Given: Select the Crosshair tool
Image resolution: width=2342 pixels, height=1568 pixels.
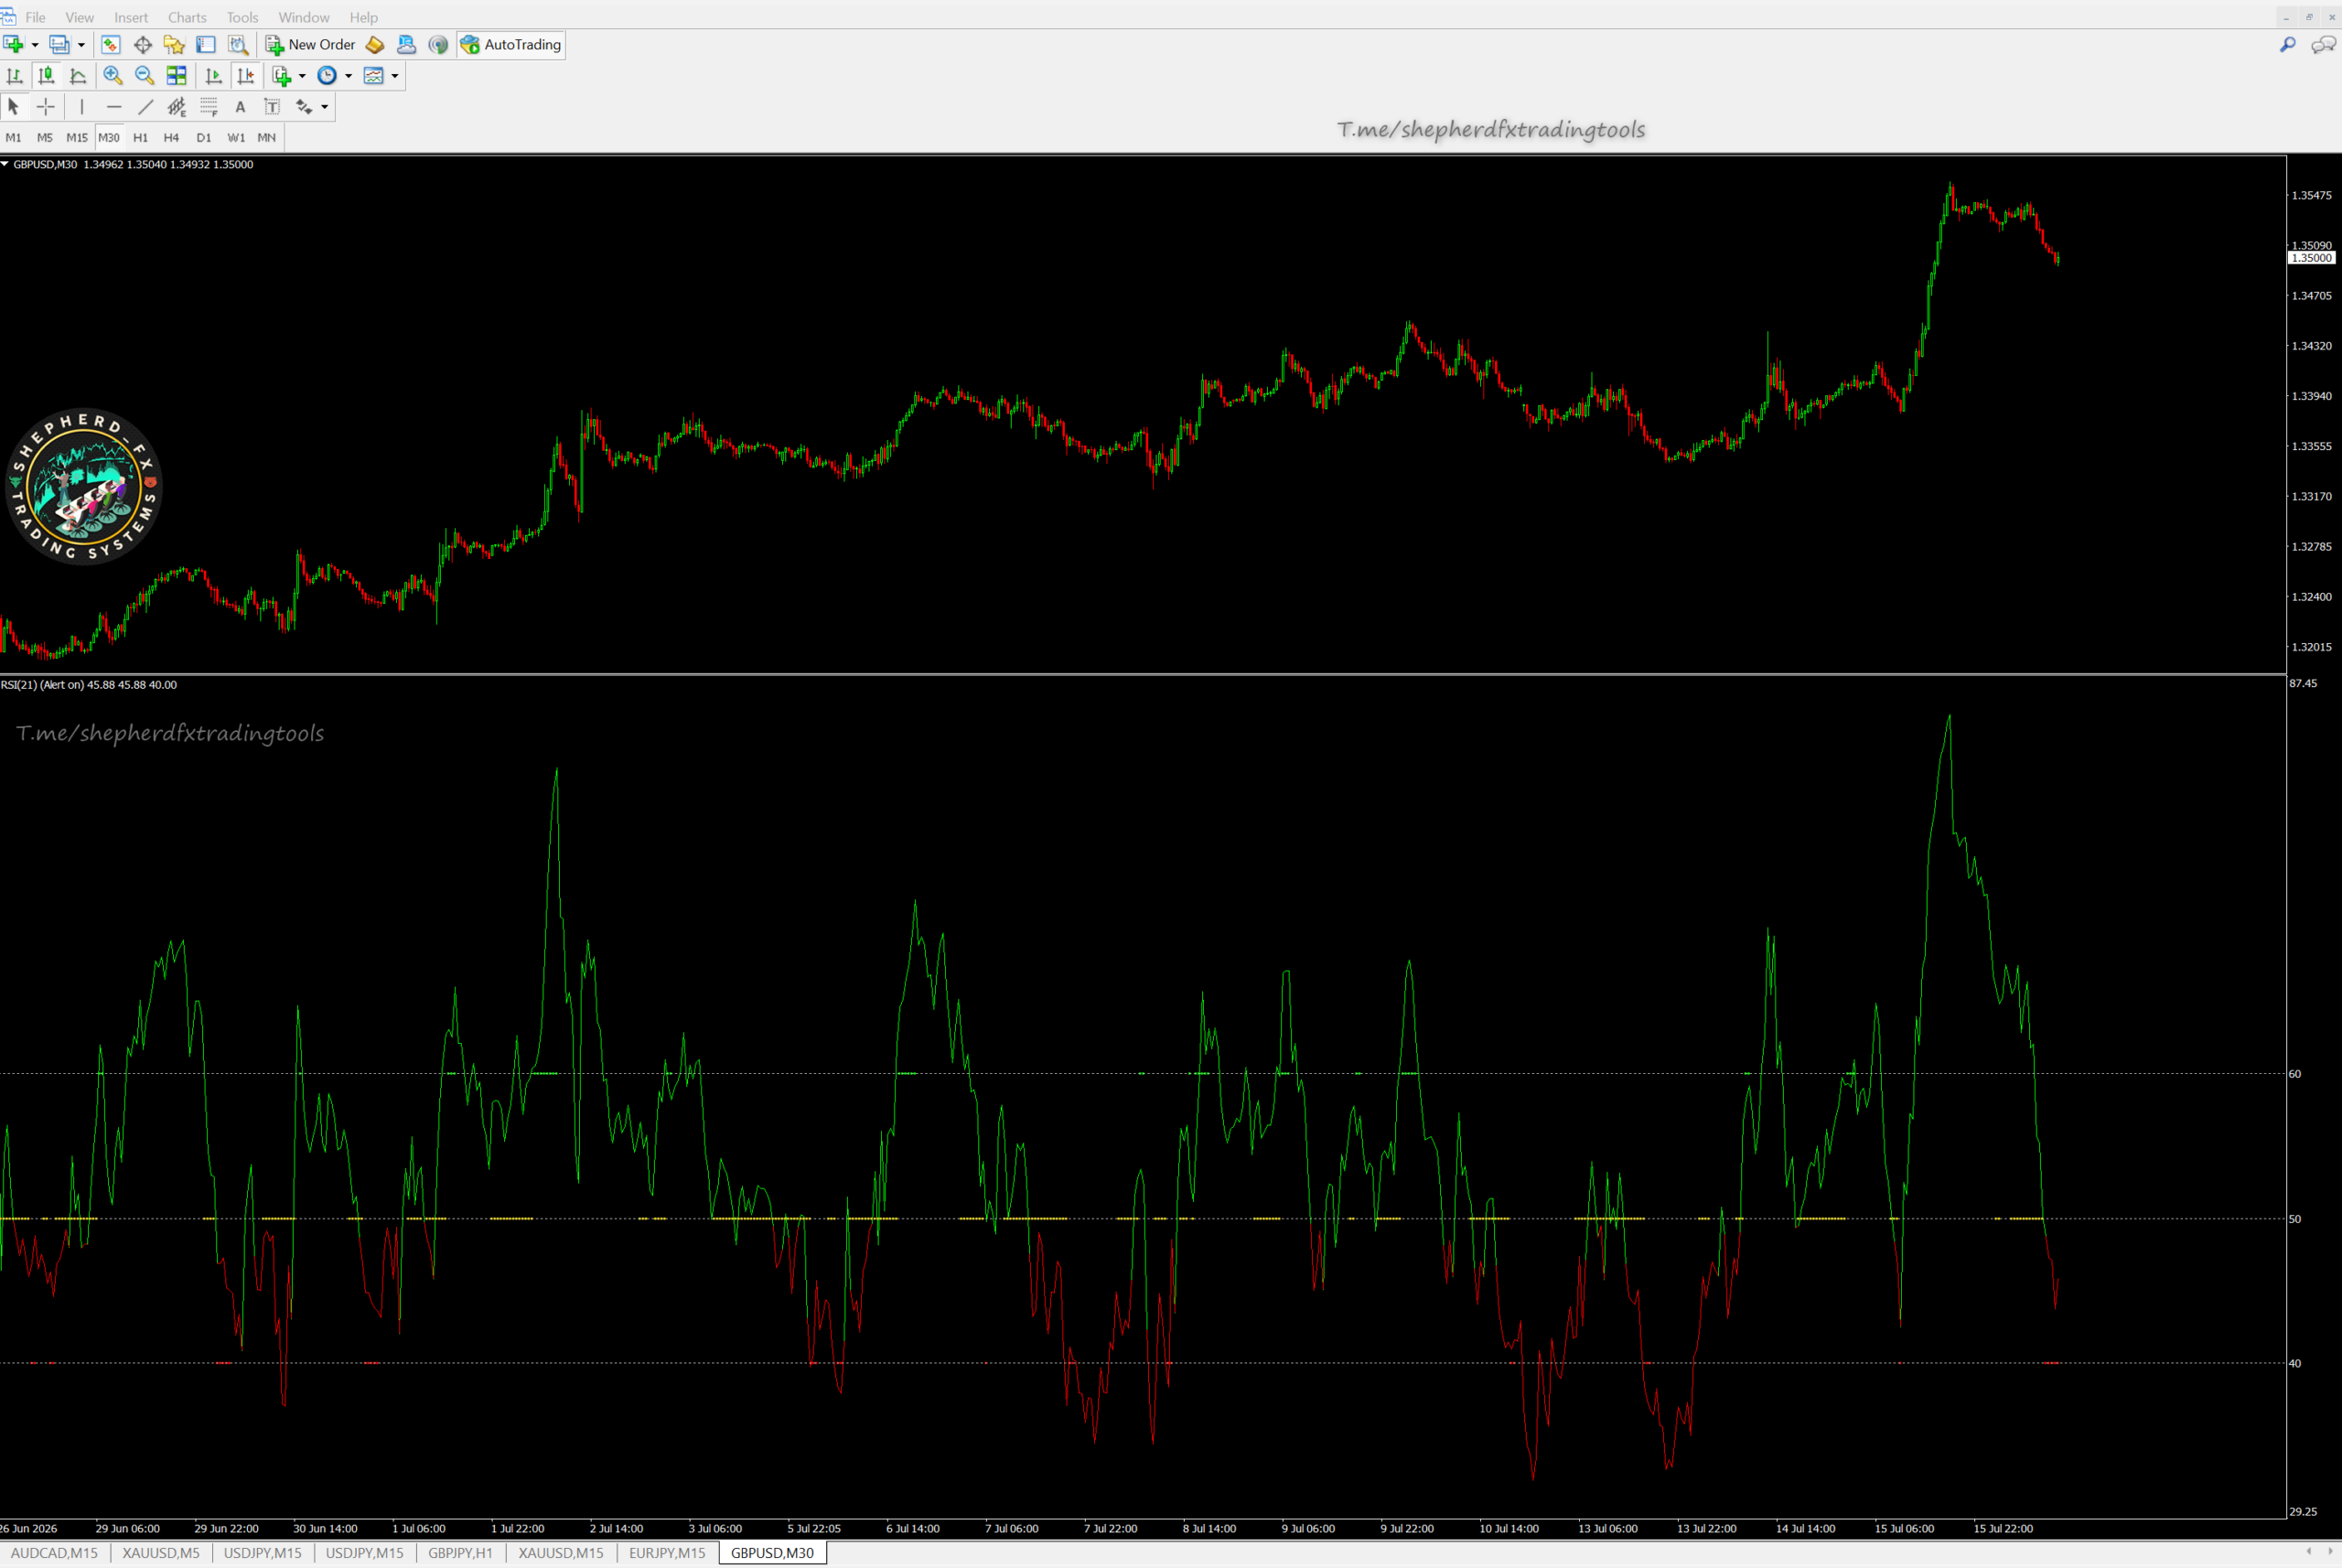Looking at the screenshot, I should click(46, 107).
